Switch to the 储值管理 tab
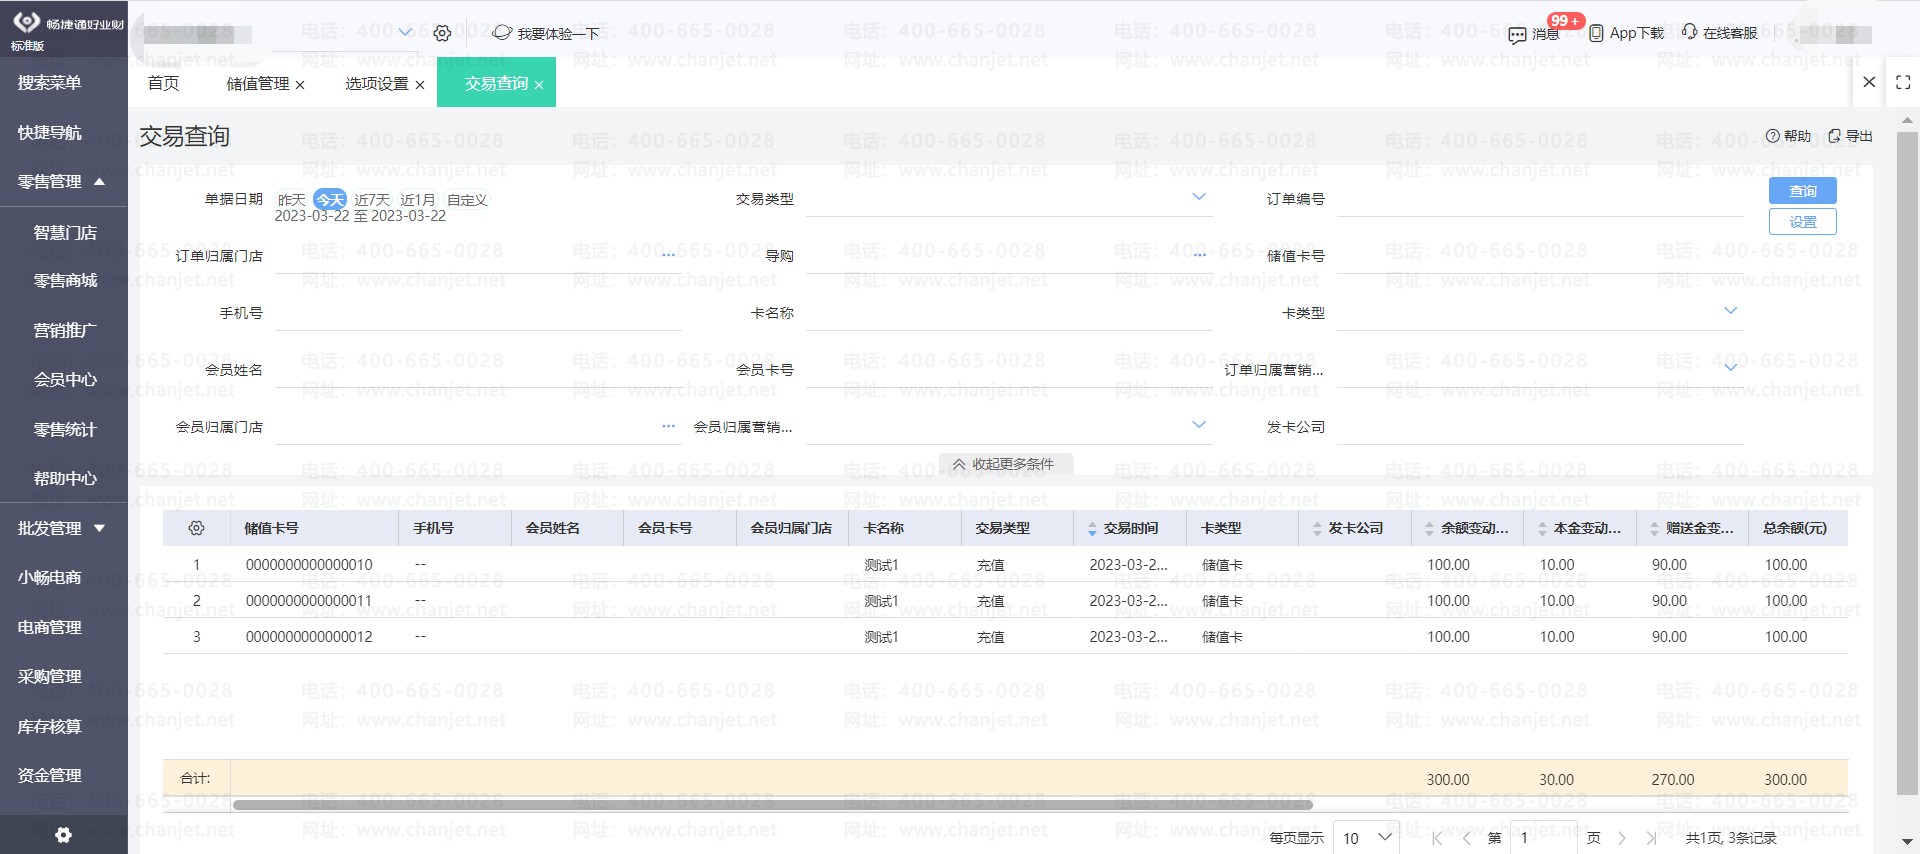Image resolution: width=1920 pixels, height=854 pixels. point(258,84)
